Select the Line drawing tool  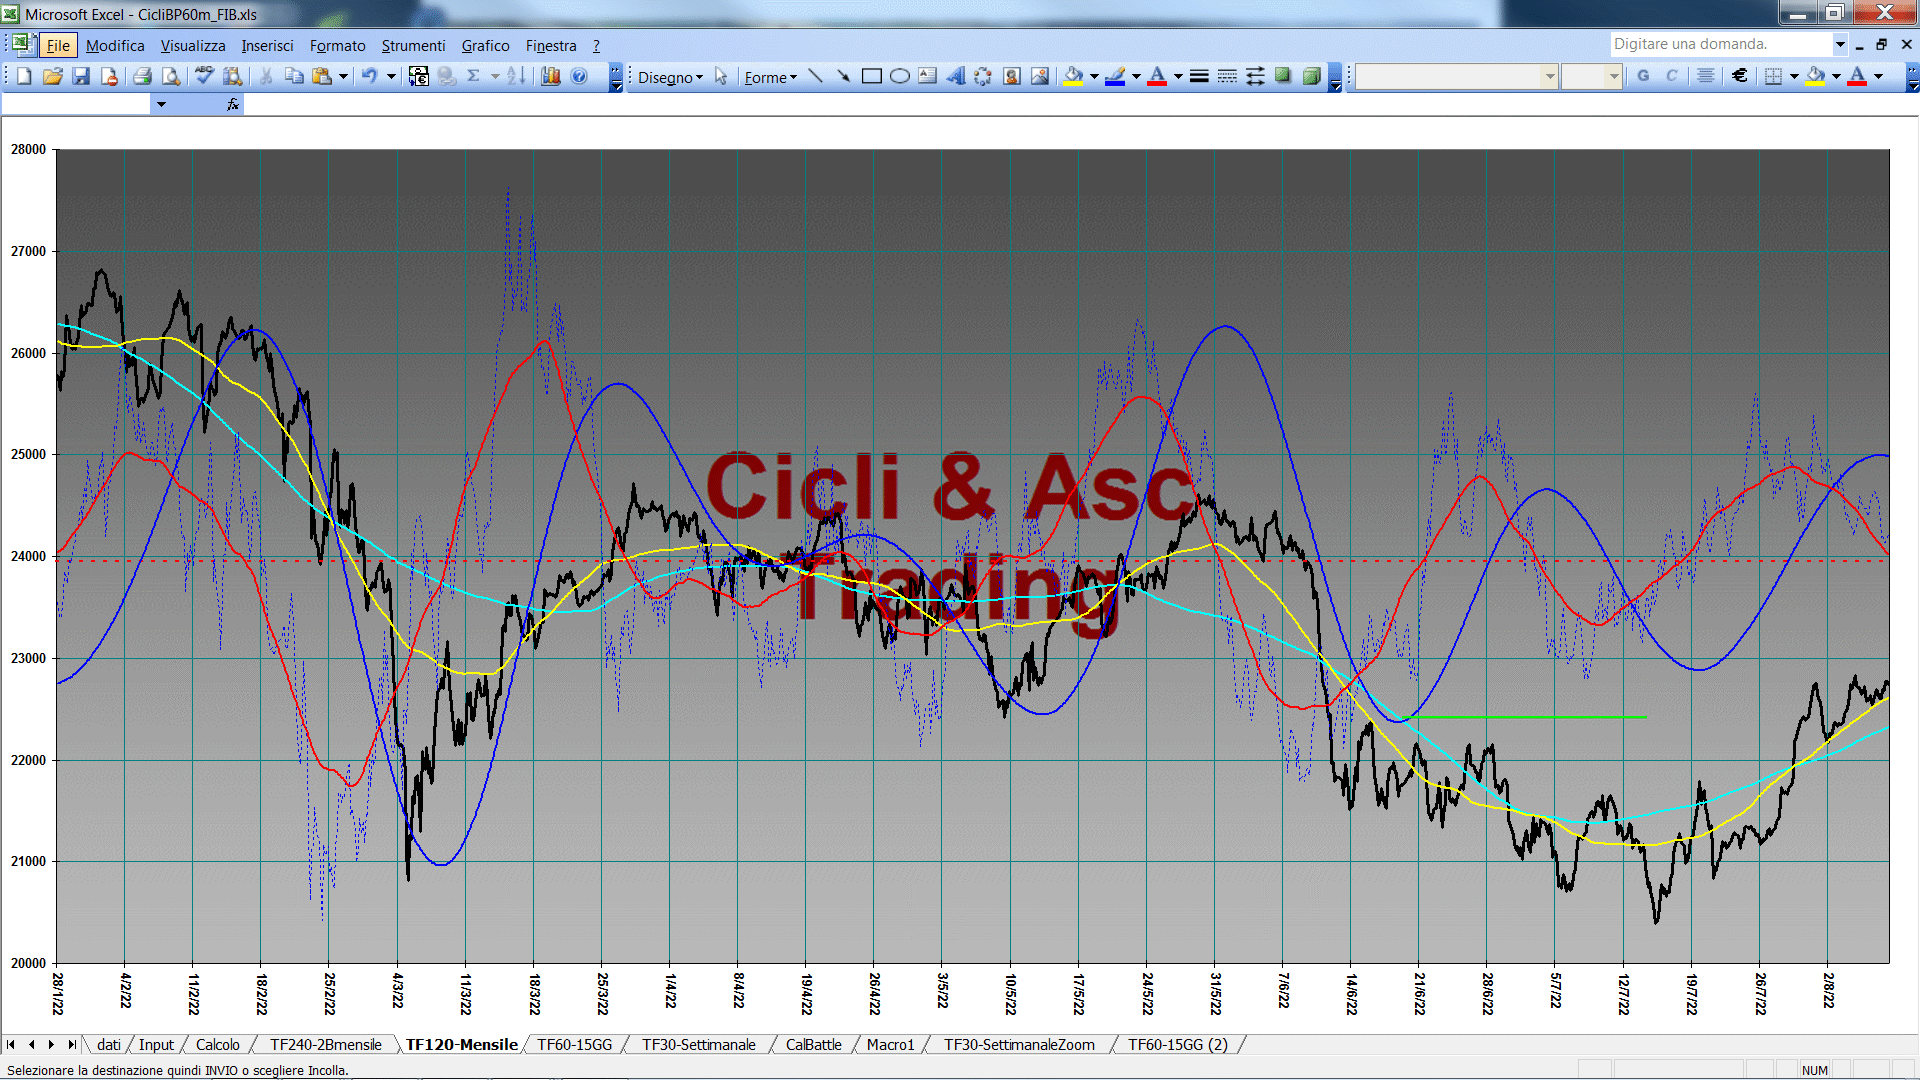815,76
